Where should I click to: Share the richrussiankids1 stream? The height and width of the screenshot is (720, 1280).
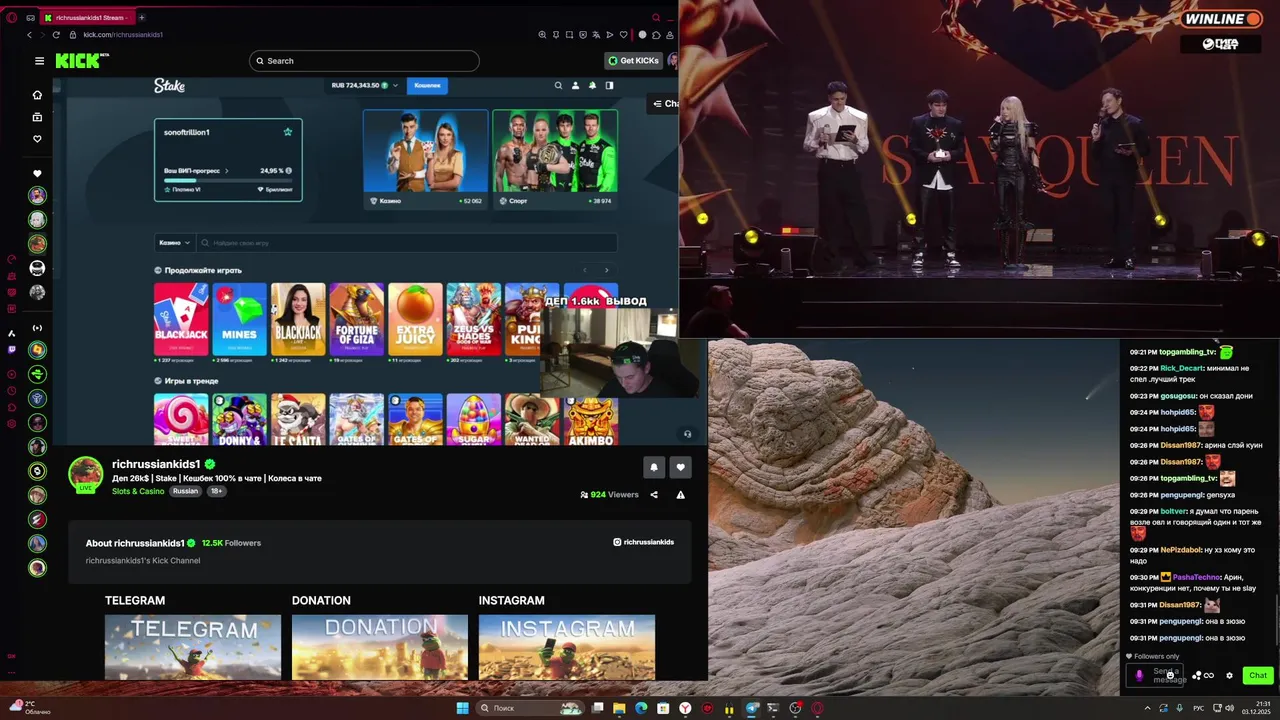654,495
